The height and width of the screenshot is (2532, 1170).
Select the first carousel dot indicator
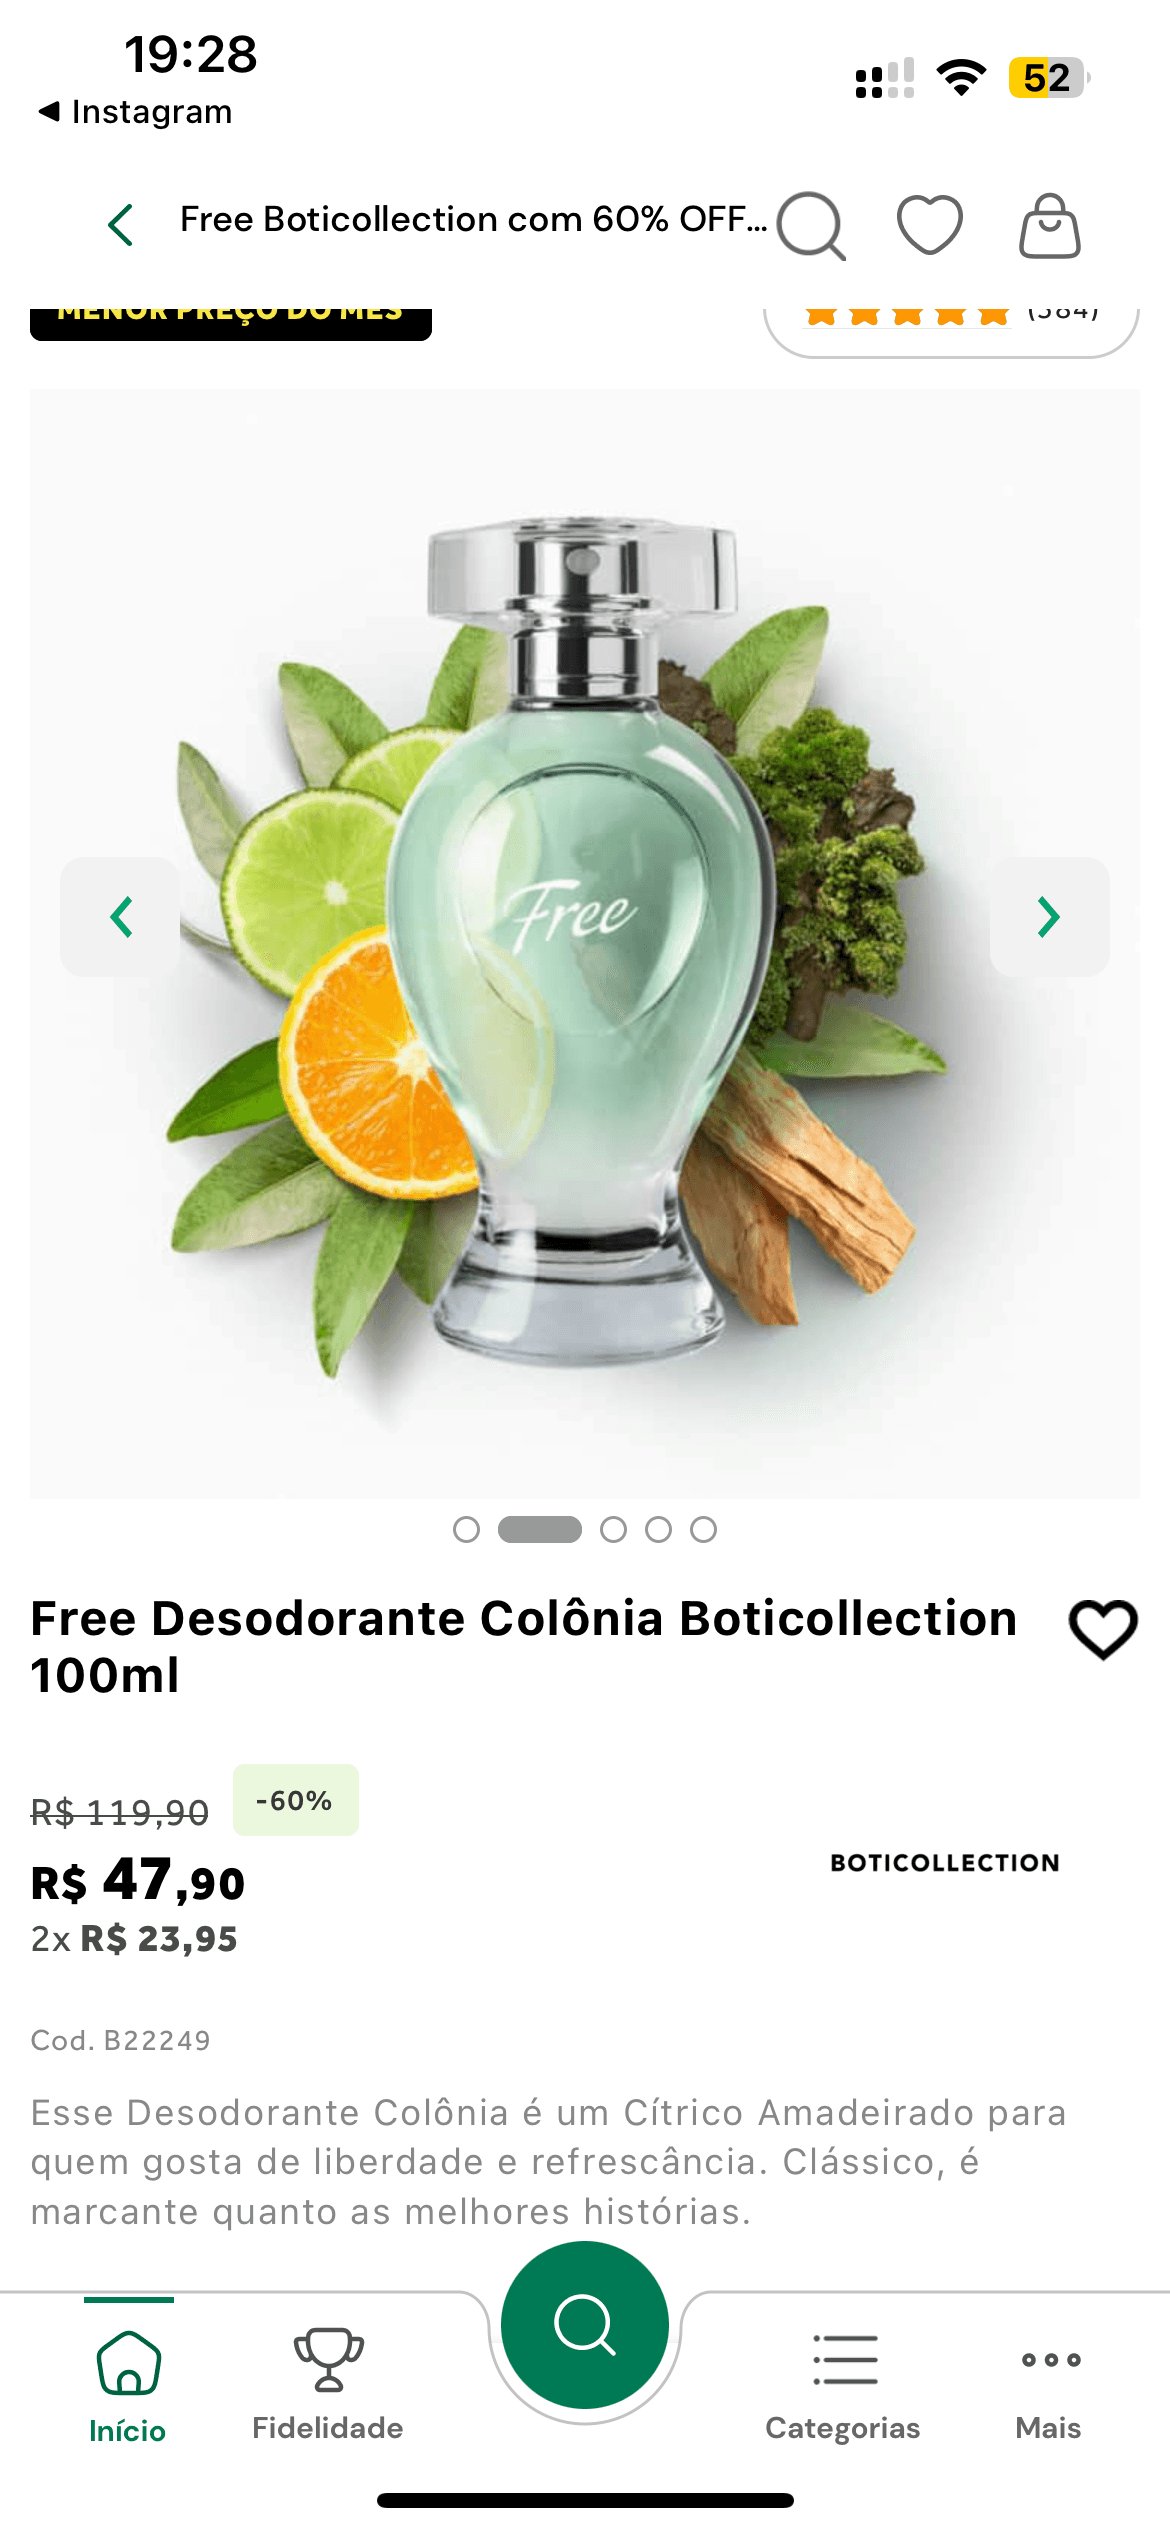(466, 1530)
